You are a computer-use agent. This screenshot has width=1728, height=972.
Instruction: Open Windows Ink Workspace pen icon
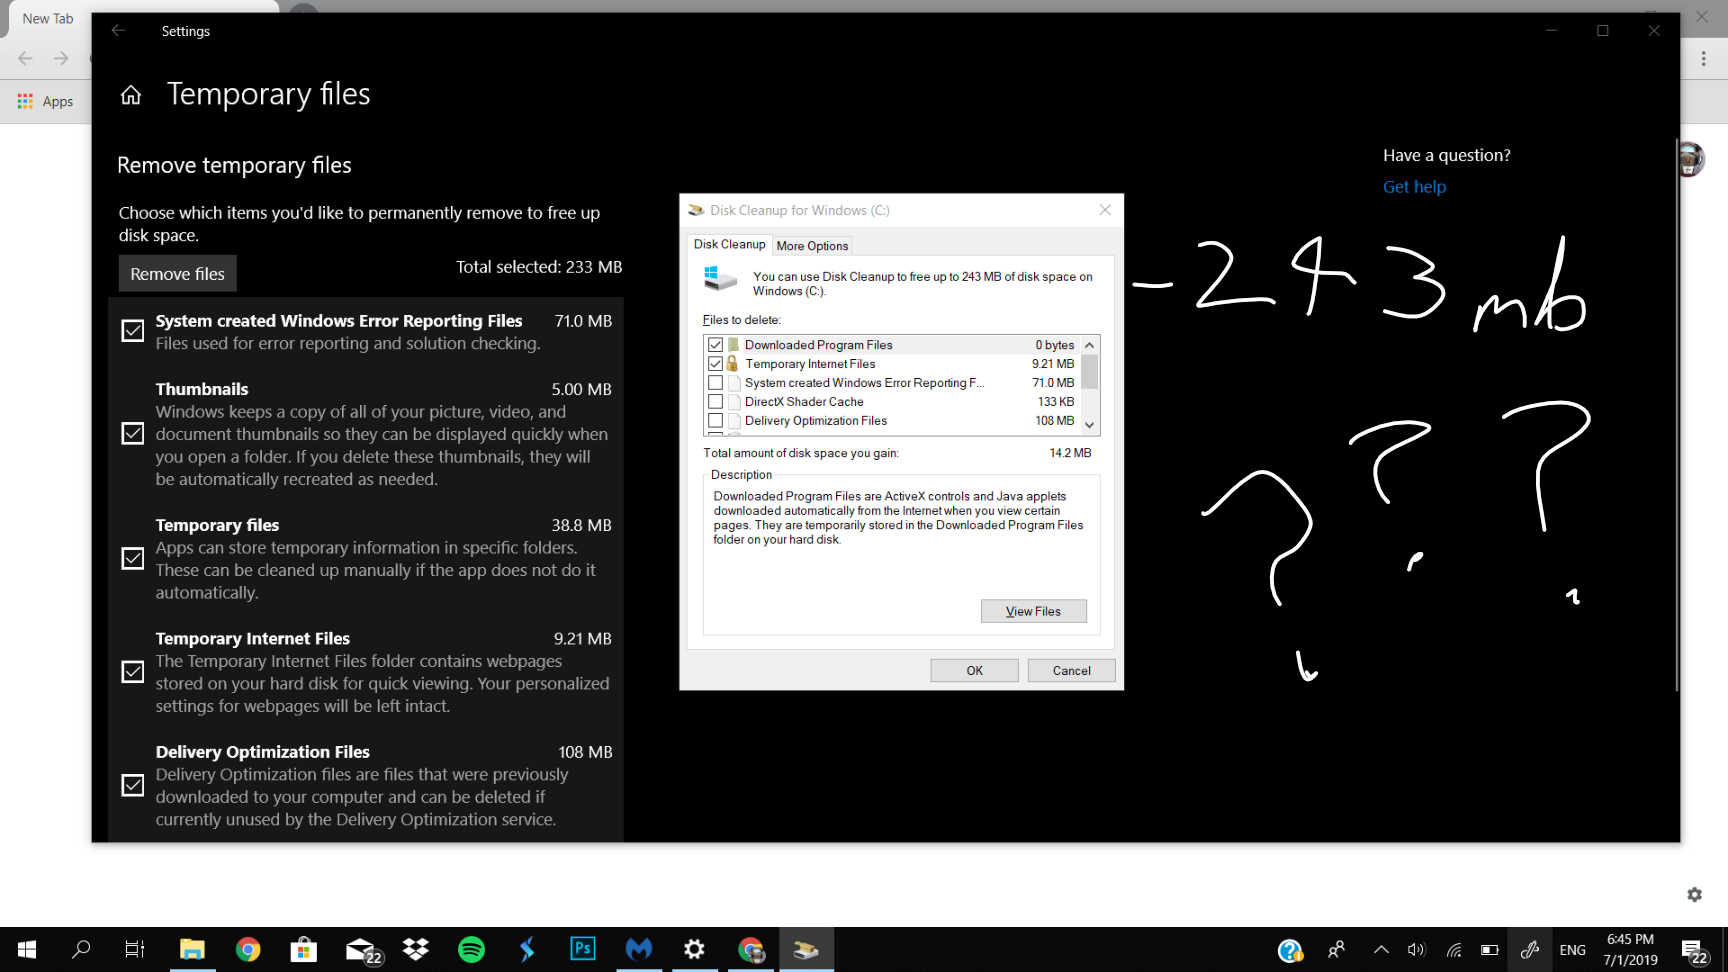click(x=1529, y=950)
